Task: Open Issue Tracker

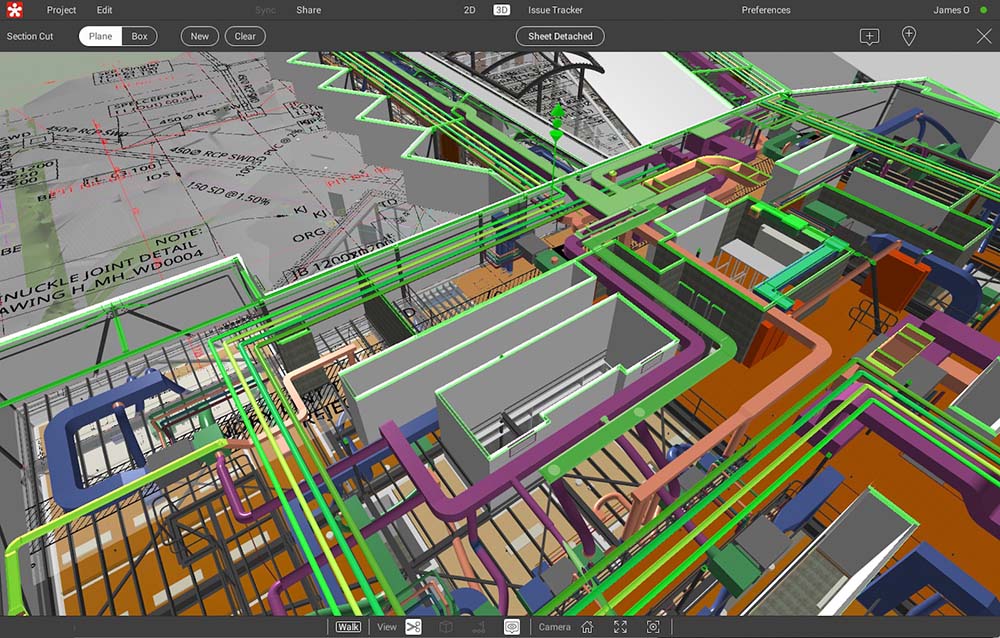Action: point(555,10)
